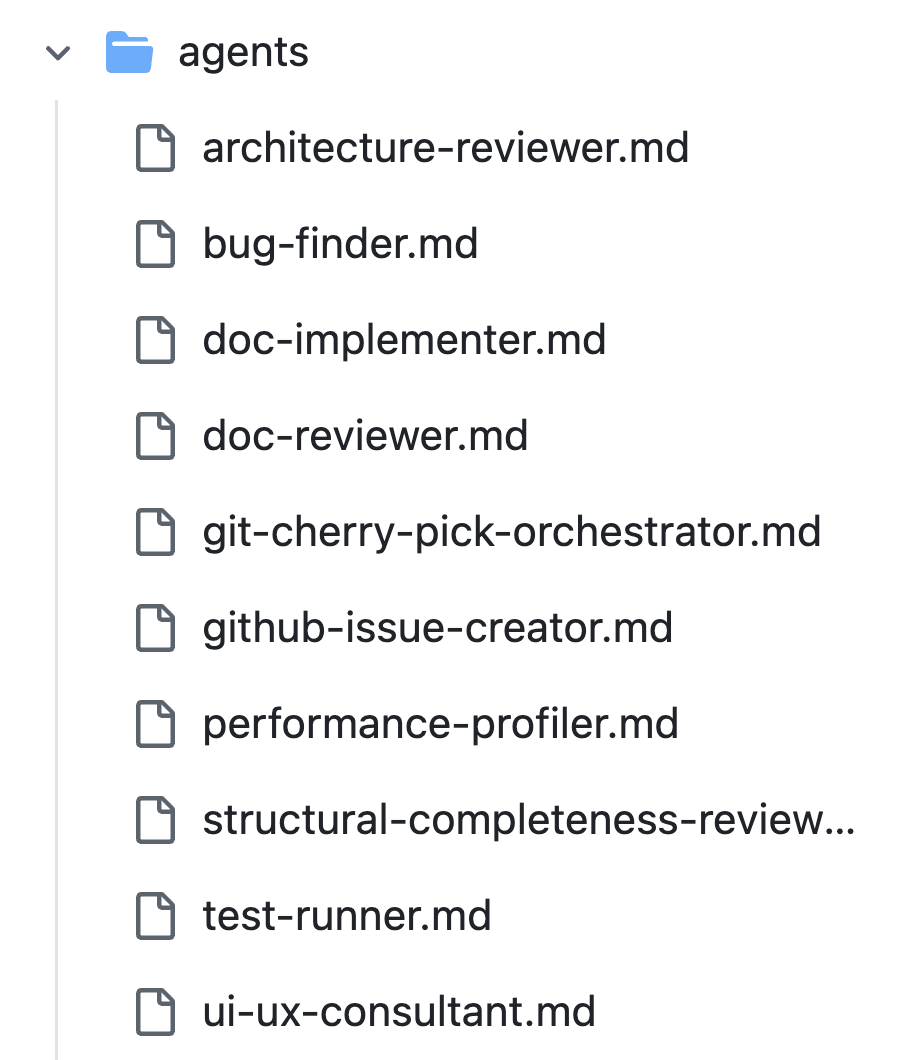Open git-cherry-pick-orchestrator.md file
Screen dimensions: 910x1060
[x=511, y=533]
